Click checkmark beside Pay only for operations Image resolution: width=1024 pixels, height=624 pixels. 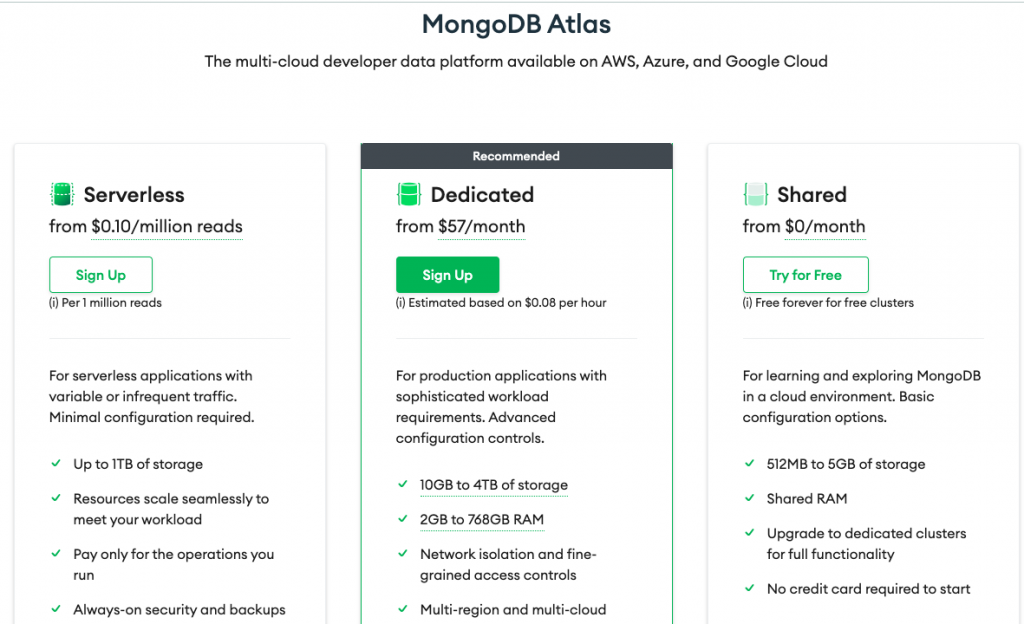point(56,554)
